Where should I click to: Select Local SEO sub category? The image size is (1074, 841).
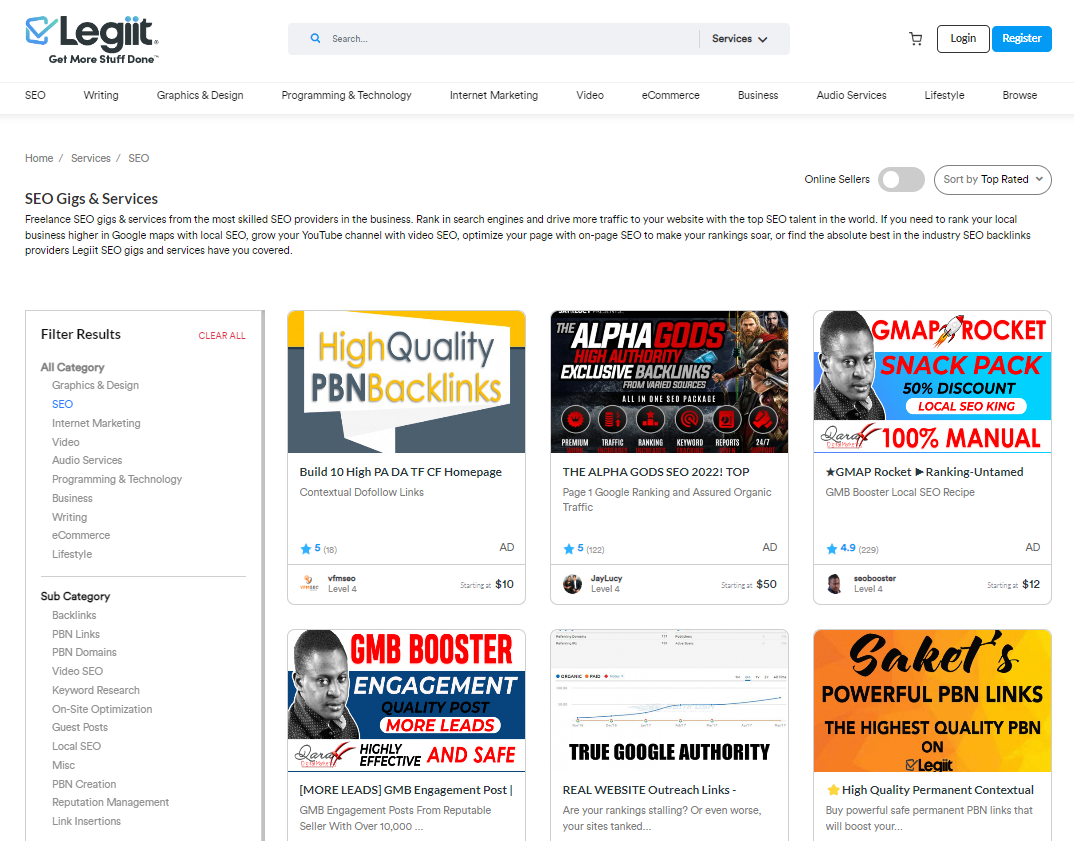click(76, 746)
